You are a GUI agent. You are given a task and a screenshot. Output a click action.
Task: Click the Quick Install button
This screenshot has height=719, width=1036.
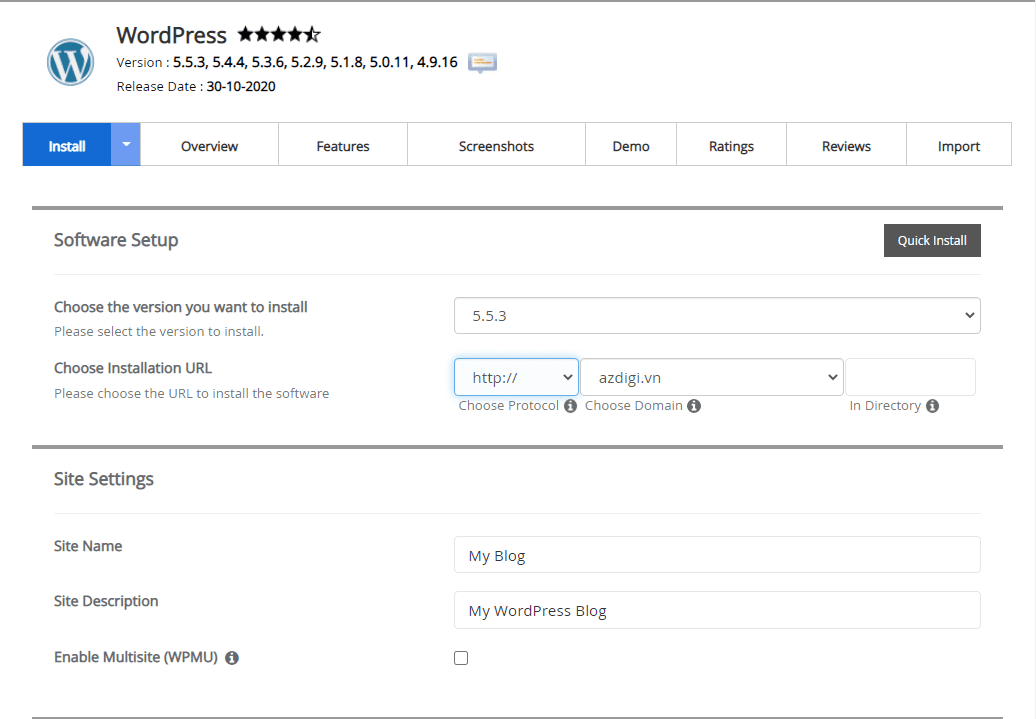932,240
